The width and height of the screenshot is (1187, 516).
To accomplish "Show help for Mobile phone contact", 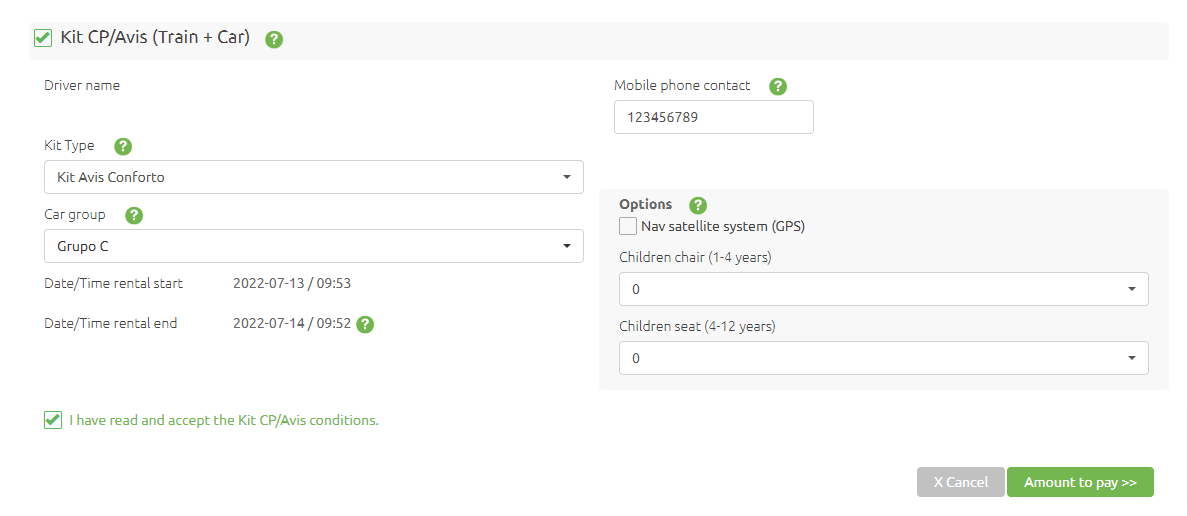I will [777, 86].
